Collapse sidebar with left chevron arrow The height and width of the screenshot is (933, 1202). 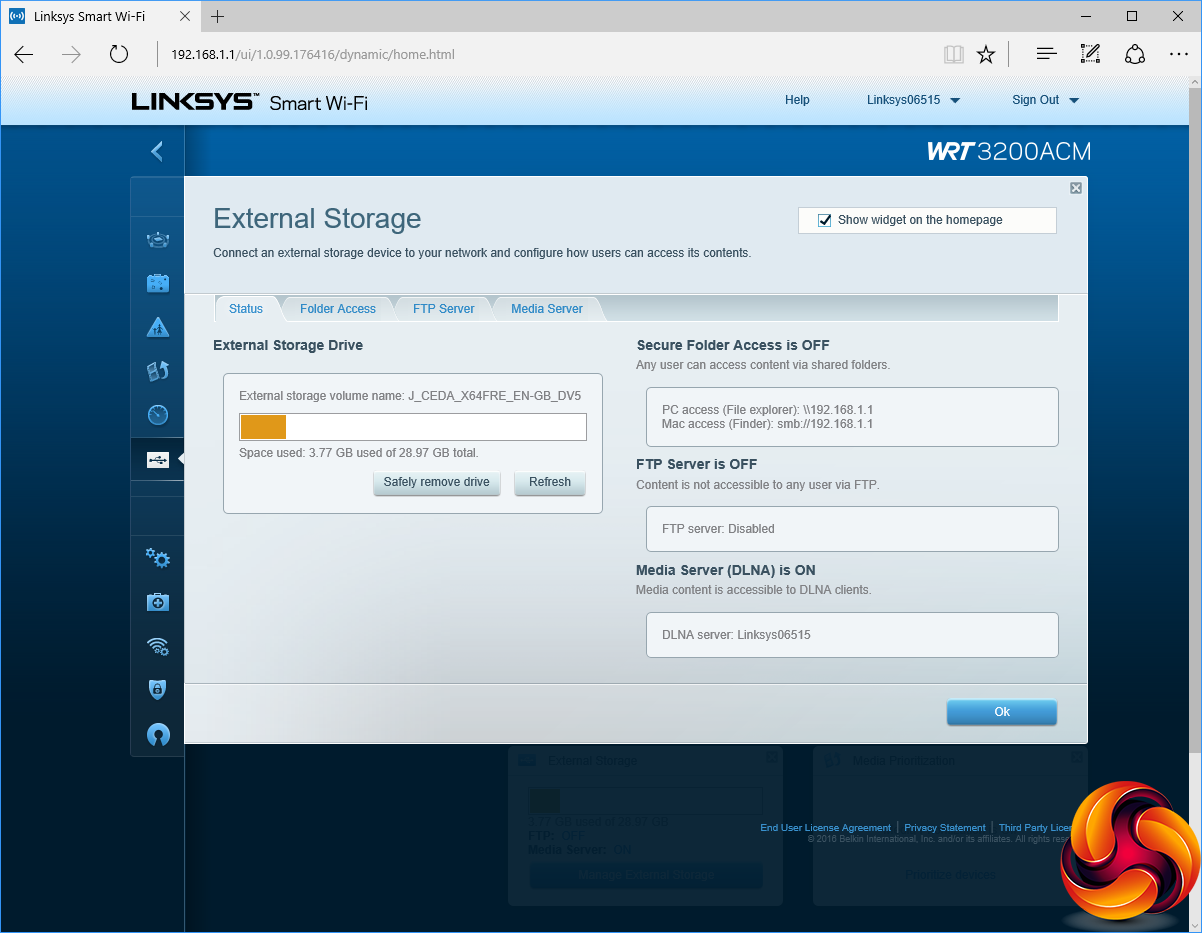pos(156,151)
